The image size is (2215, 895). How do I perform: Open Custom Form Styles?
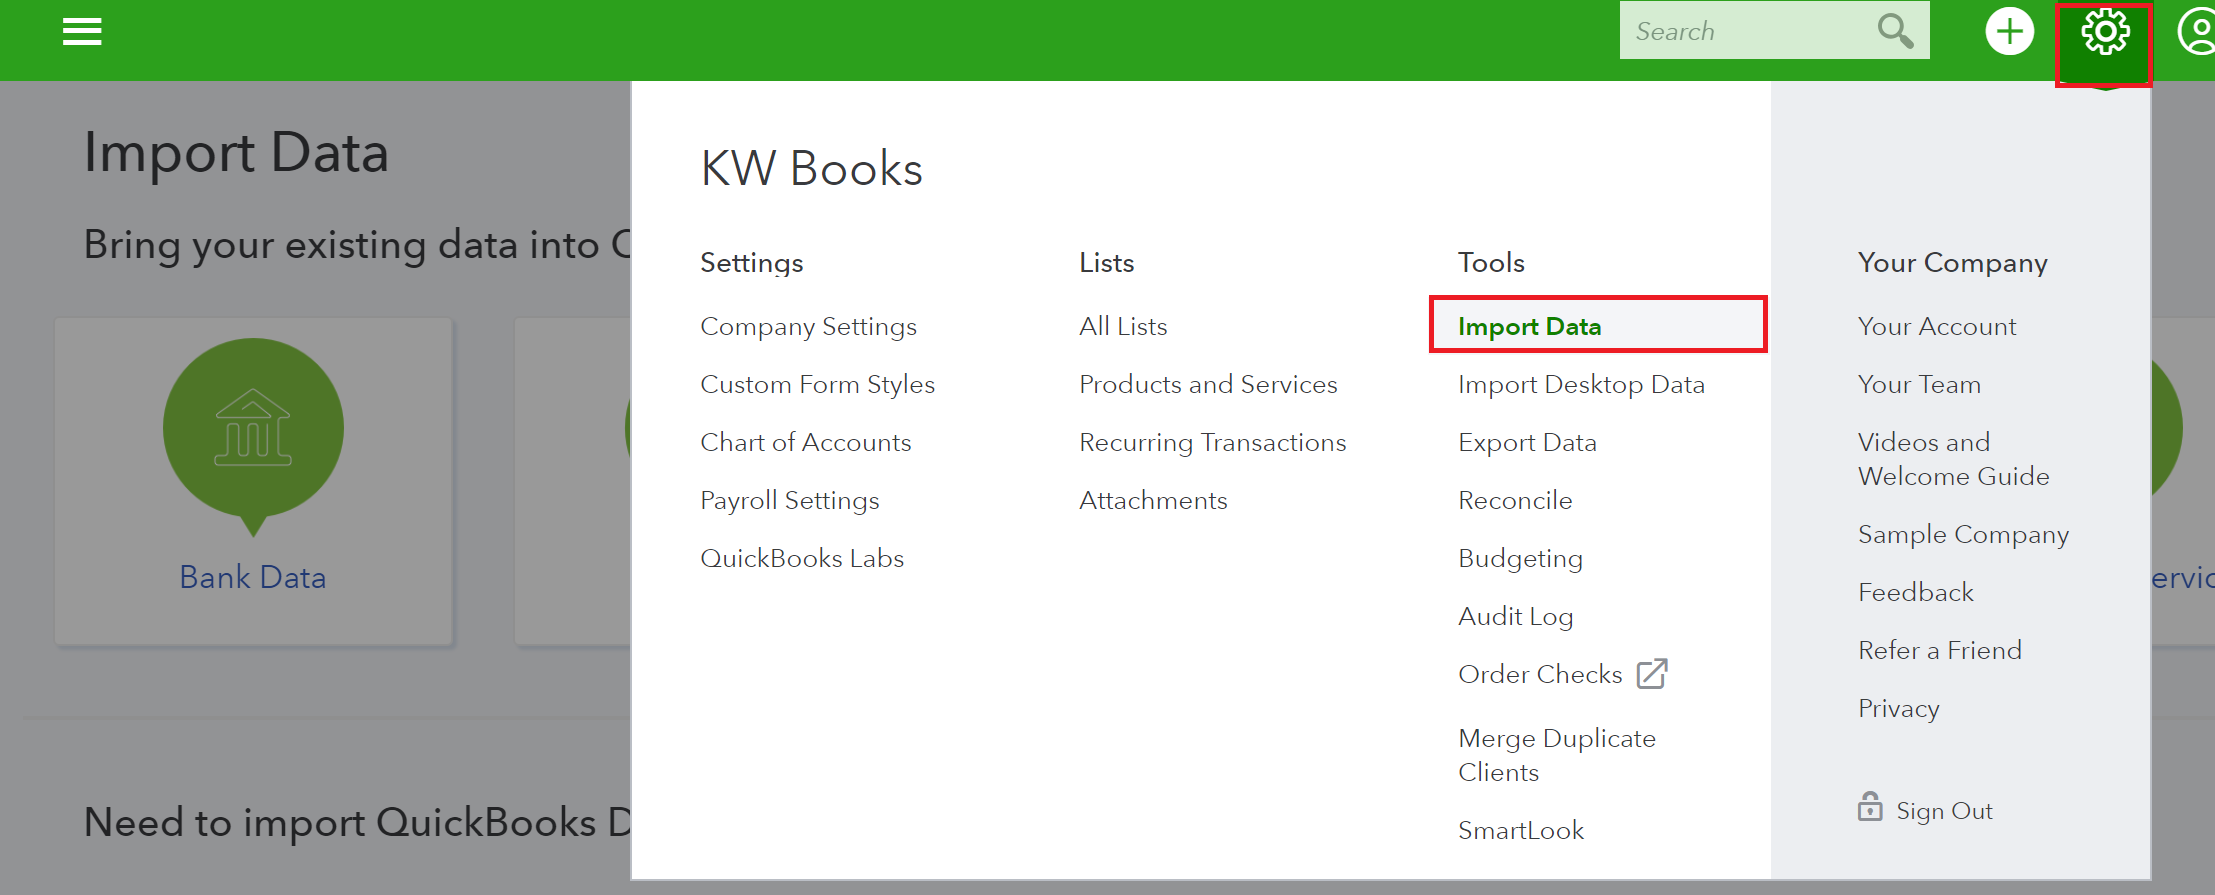817,385
